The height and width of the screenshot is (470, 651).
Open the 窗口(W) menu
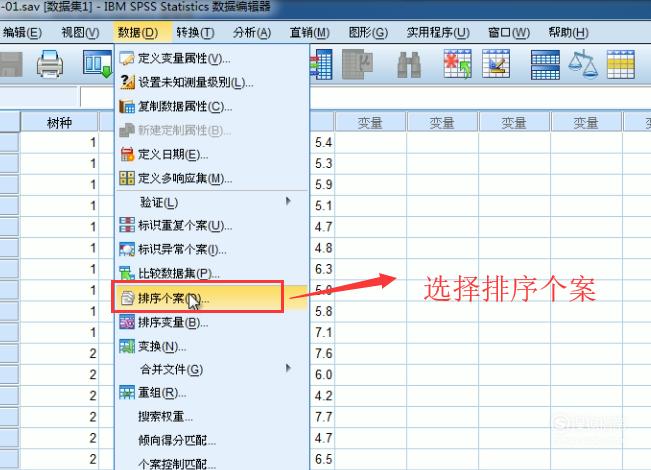coord(509,32)
